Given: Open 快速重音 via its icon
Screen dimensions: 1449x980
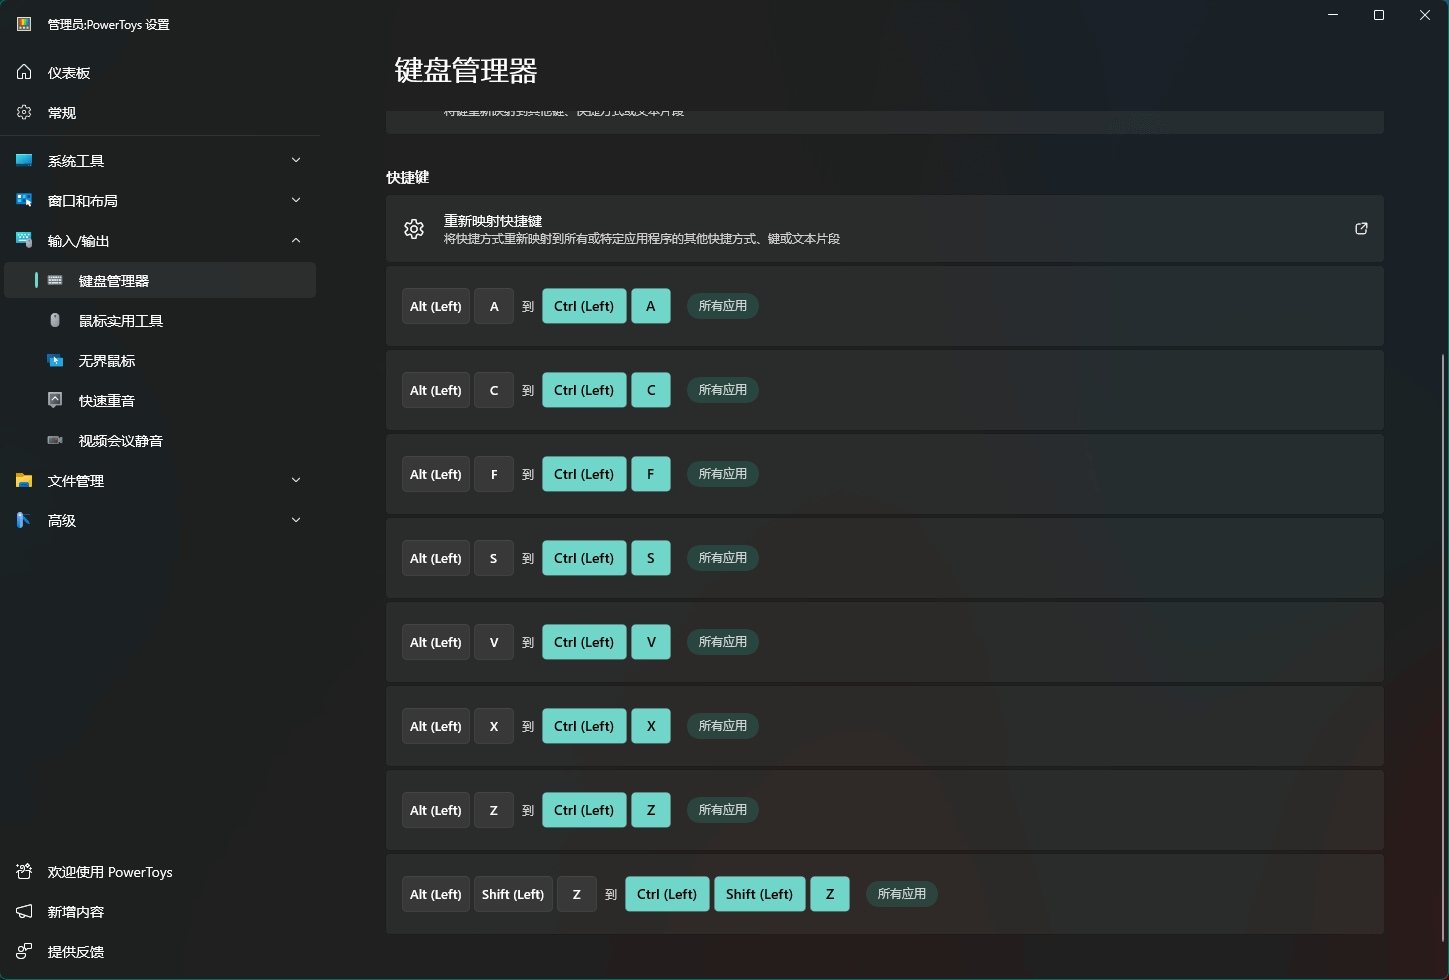Looking at the screenshot, I should point(55,400).
